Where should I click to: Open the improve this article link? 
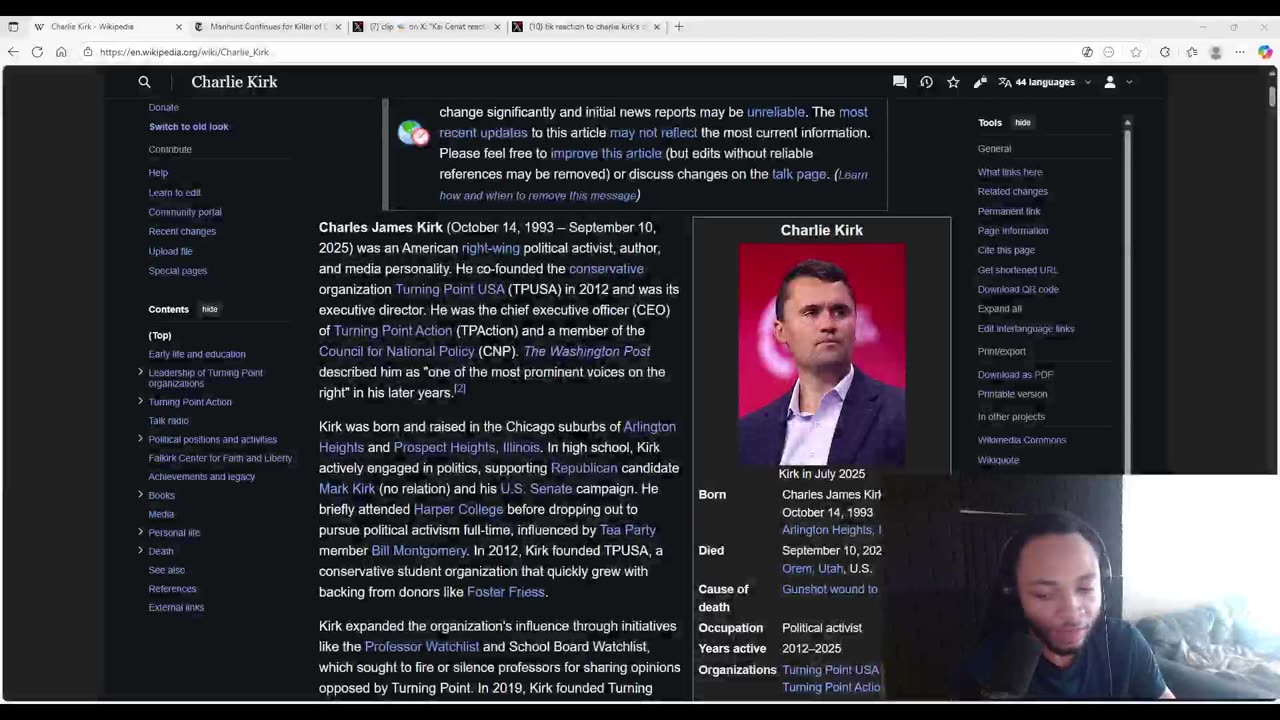coord(606,153)
